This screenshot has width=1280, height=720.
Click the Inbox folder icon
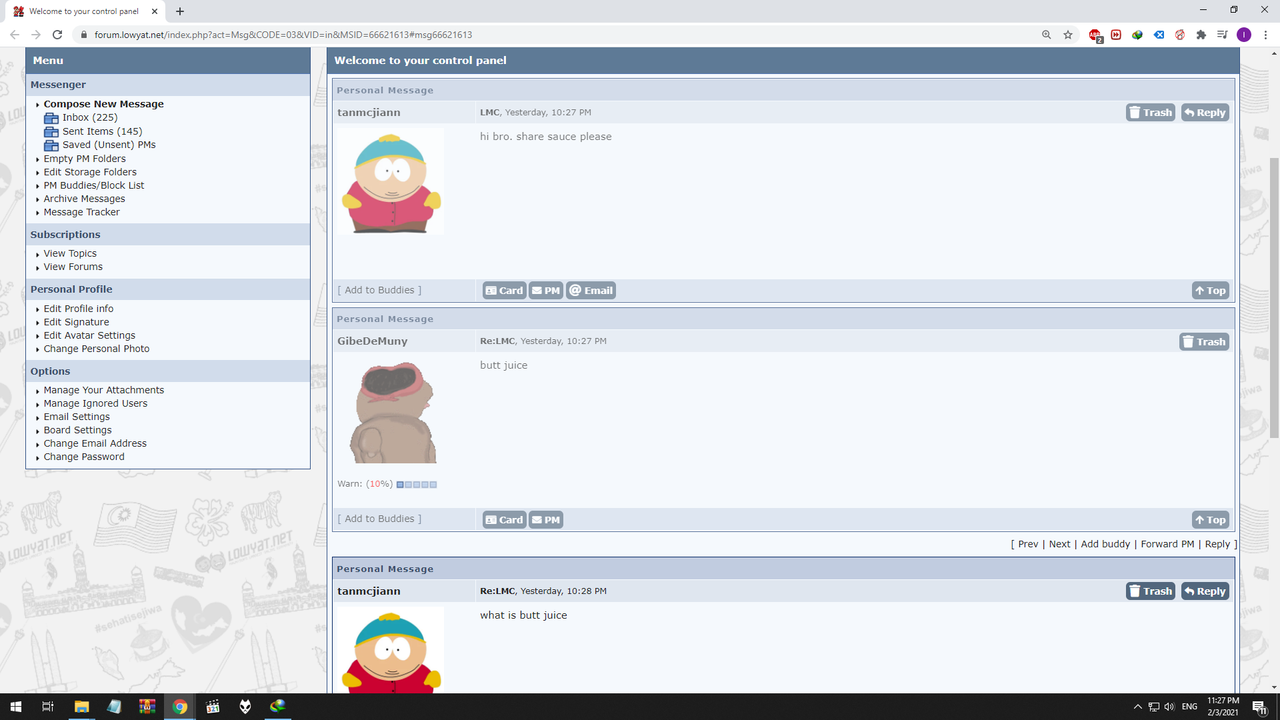click(52, 118)
